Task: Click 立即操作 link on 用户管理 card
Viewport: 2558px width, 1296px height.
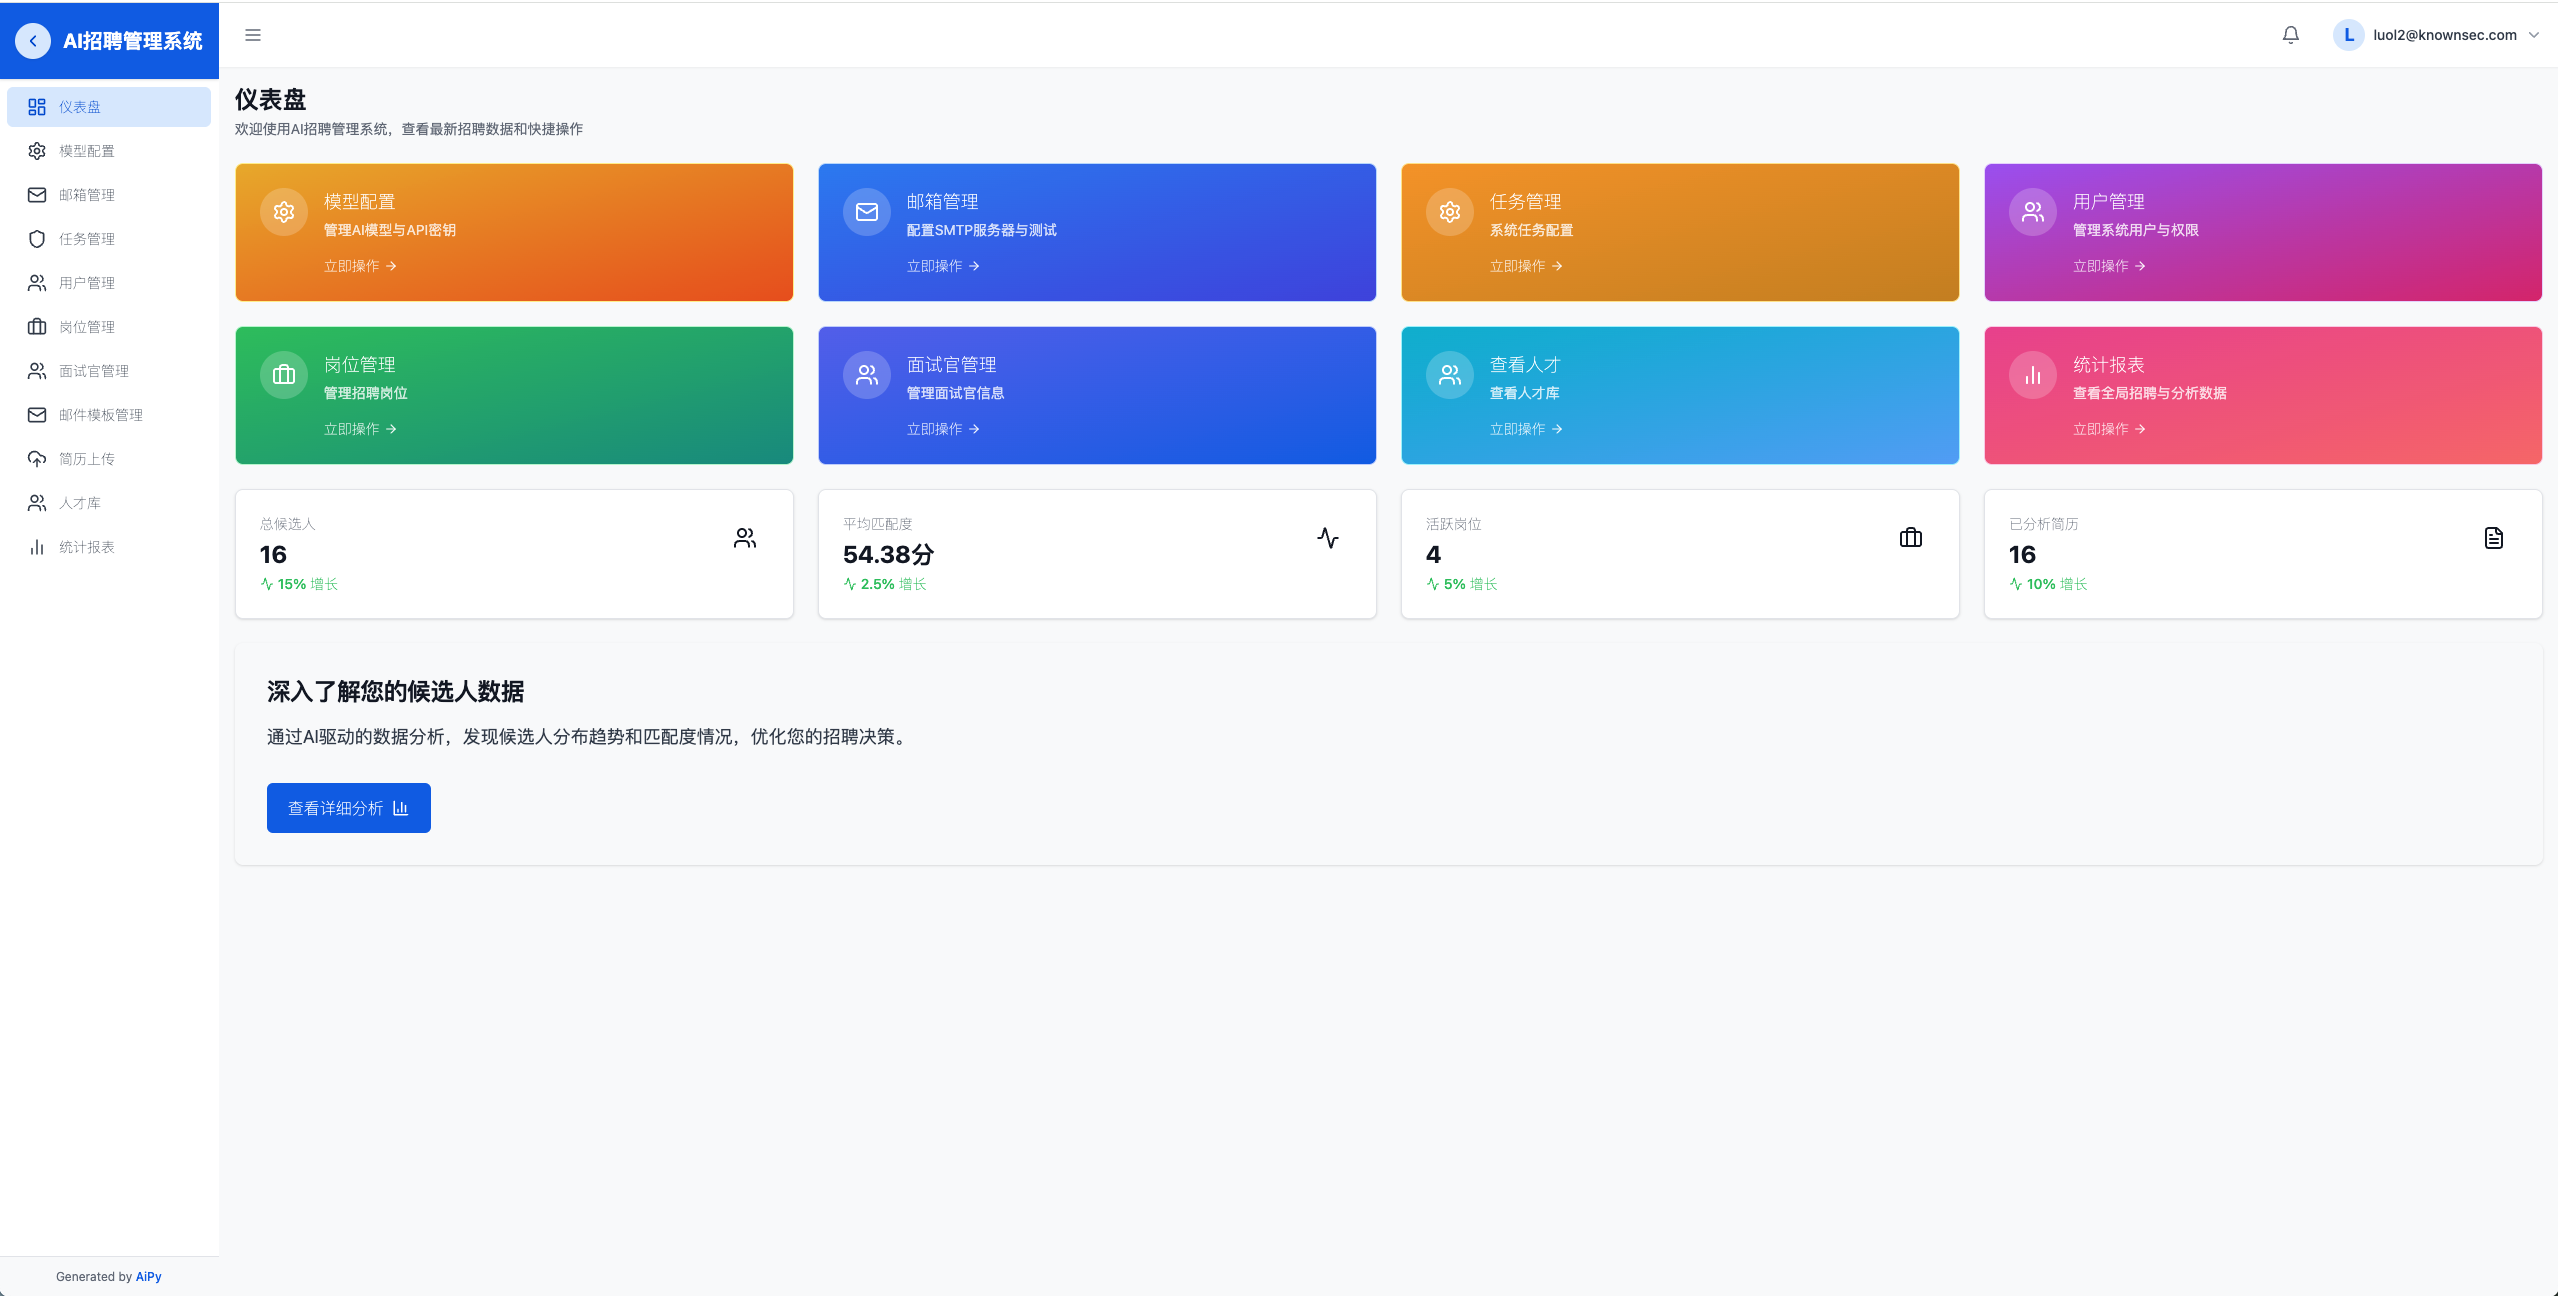Action: pyautogui.click(x=2108, y=266)
